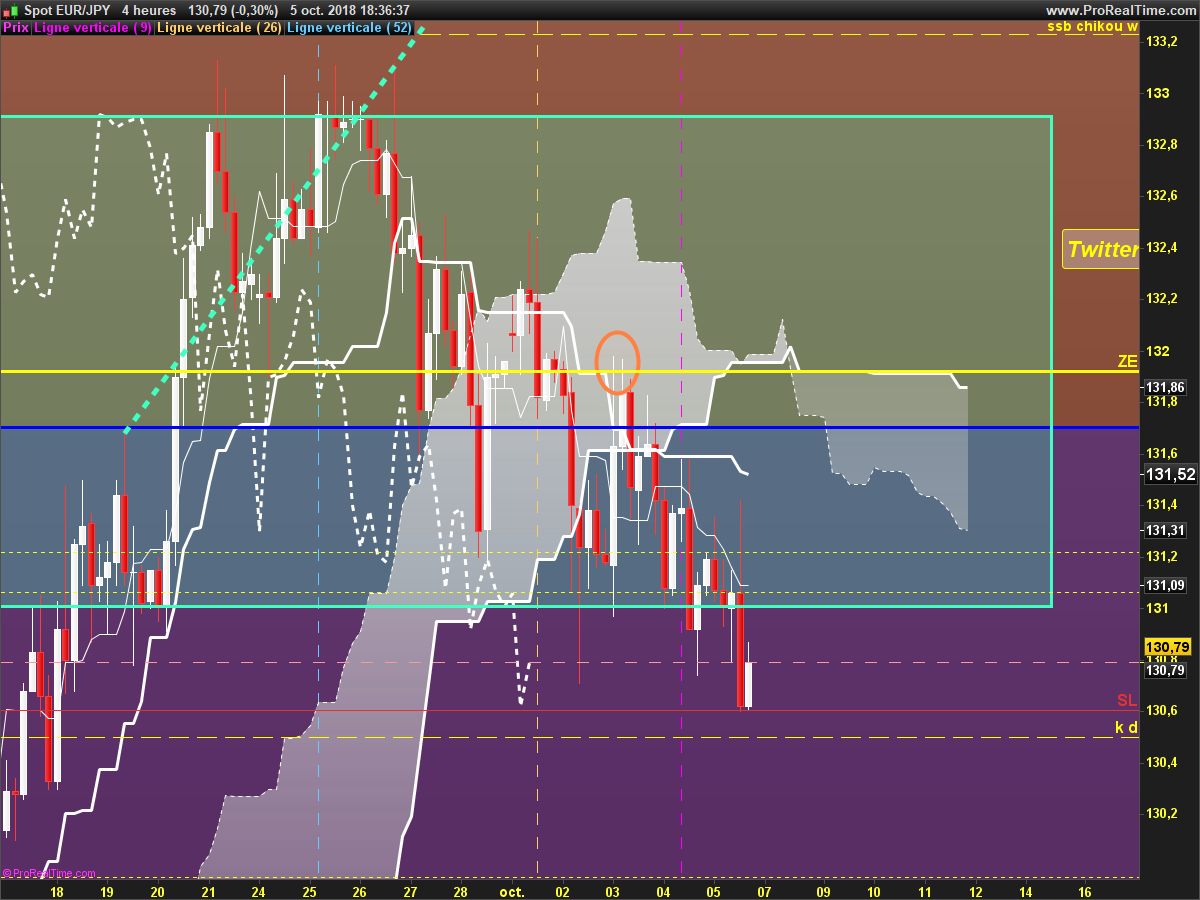Click date 27 on the time axis
This screenshot has width=1200, height=900.
pyautogui.click(x=410, y=890)
